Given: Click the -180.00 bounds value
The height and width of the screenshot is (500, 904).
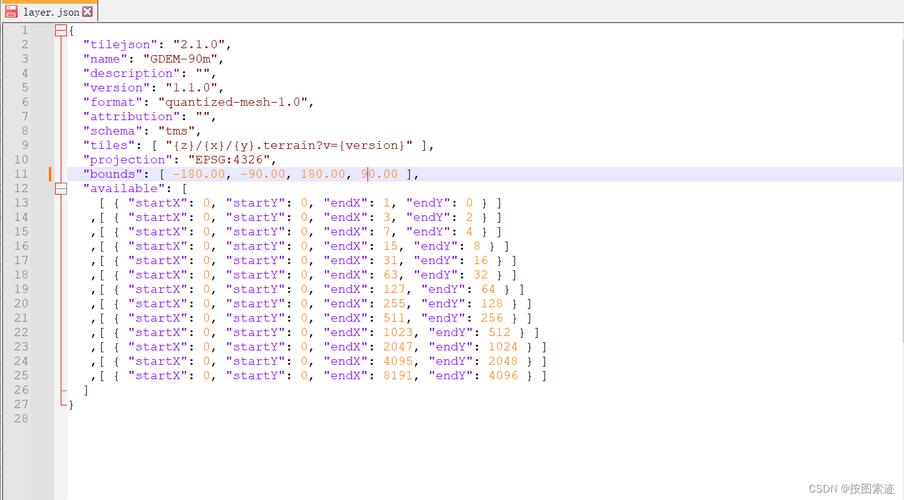Looking at the screenshot, I should pos(199,174).
